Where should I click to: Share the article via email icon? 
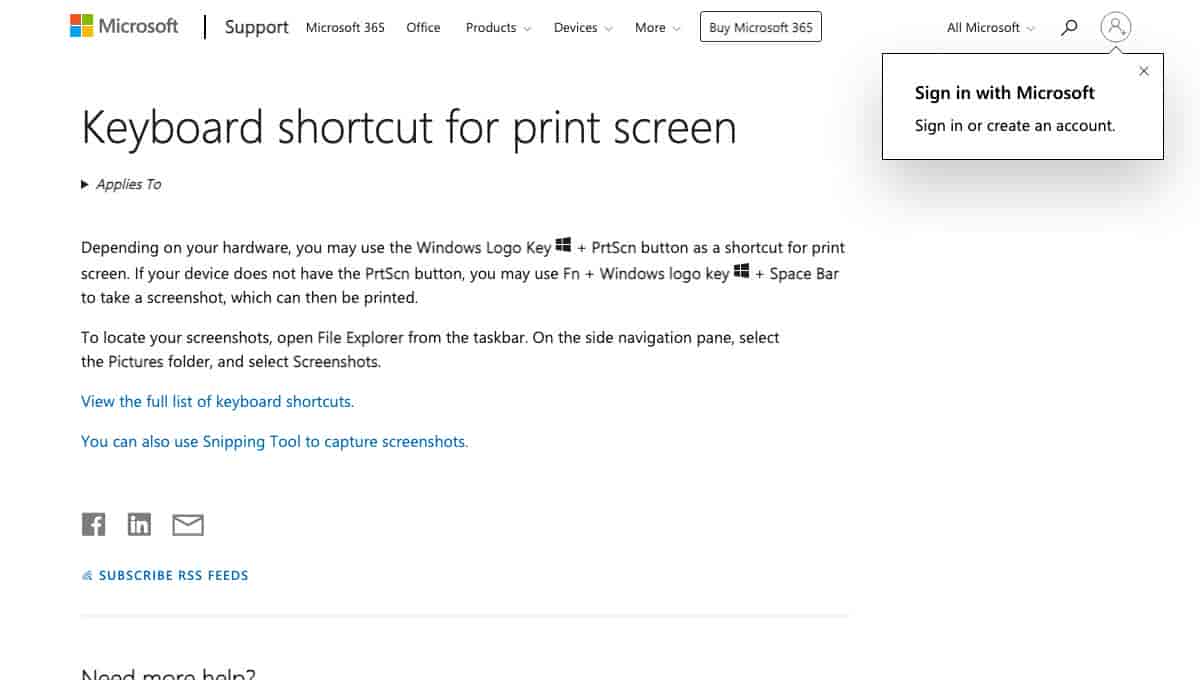tap(188, 524)
